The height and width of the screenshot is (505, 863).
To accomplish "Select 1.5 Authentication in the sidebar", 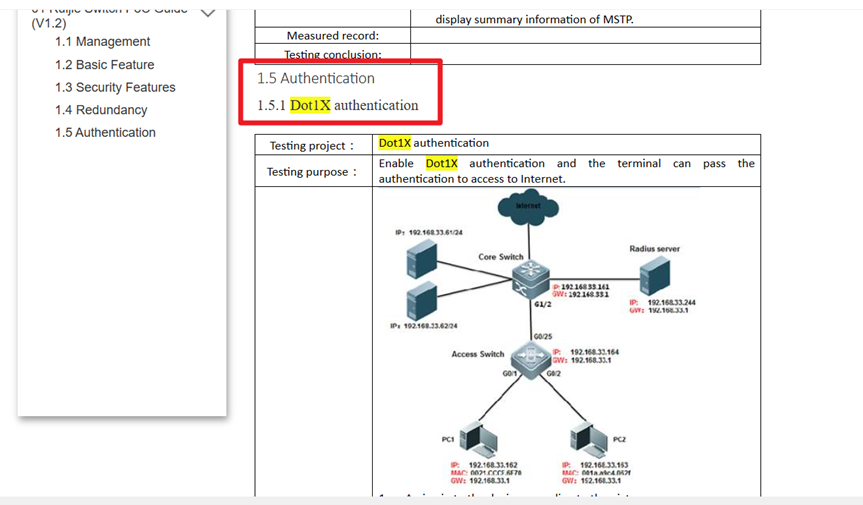I will 105,133.
